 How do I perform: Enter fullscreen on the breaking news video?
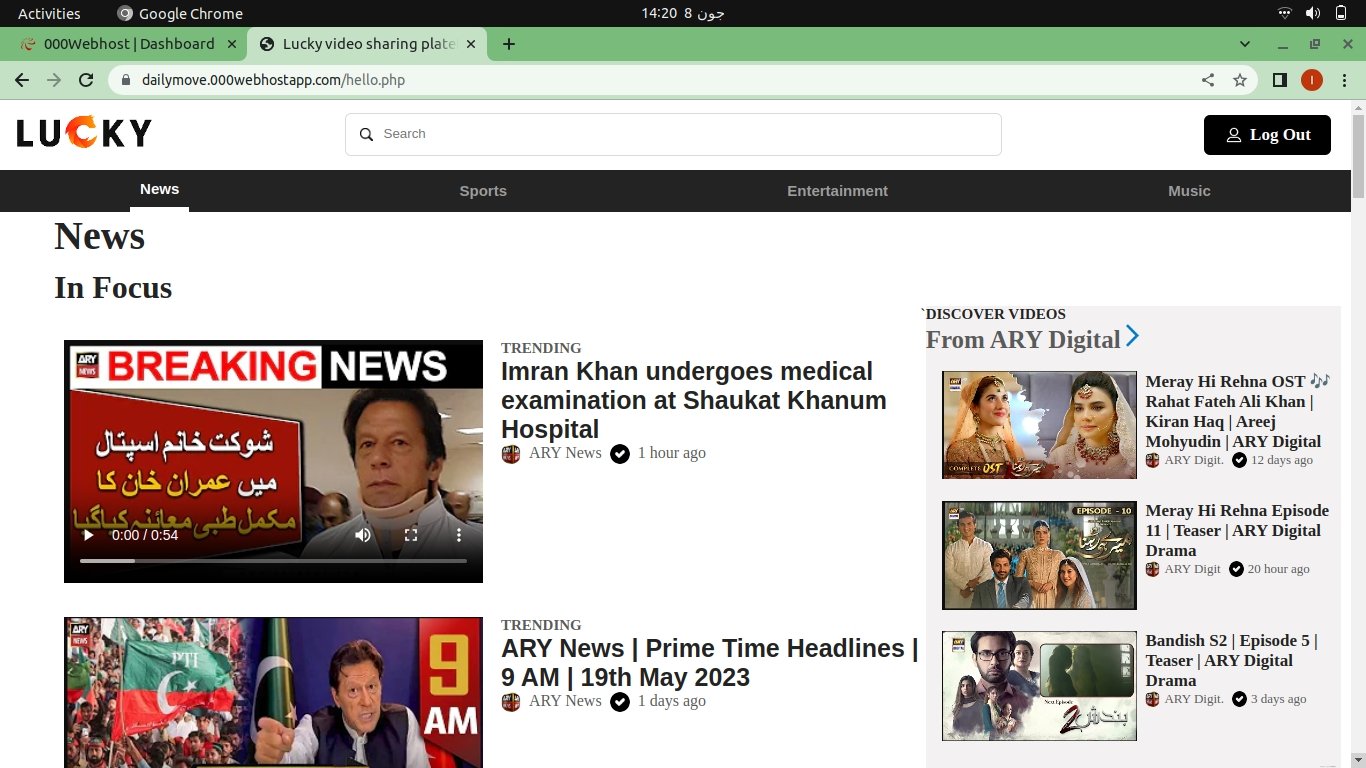click(x=411, y=535)
